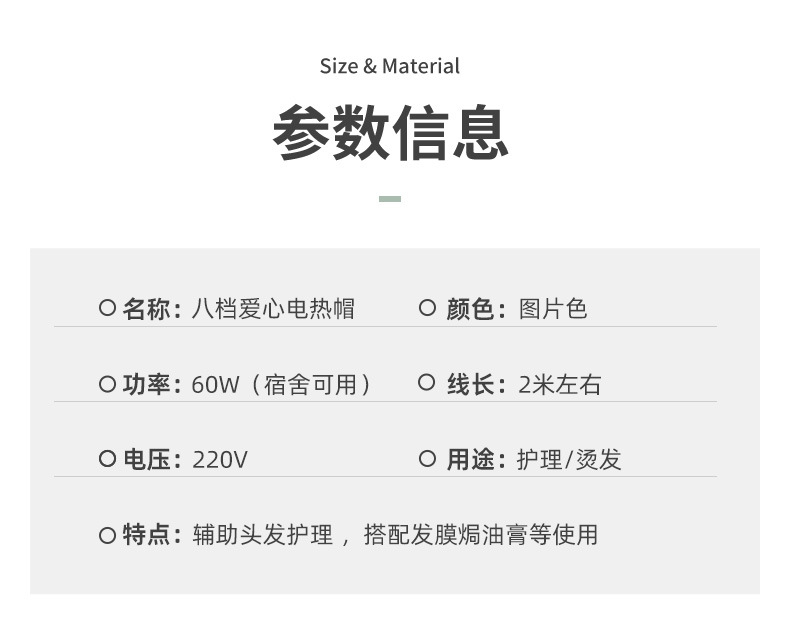Click the text 搭配发膜焗油膏等使用

(481, 535)
